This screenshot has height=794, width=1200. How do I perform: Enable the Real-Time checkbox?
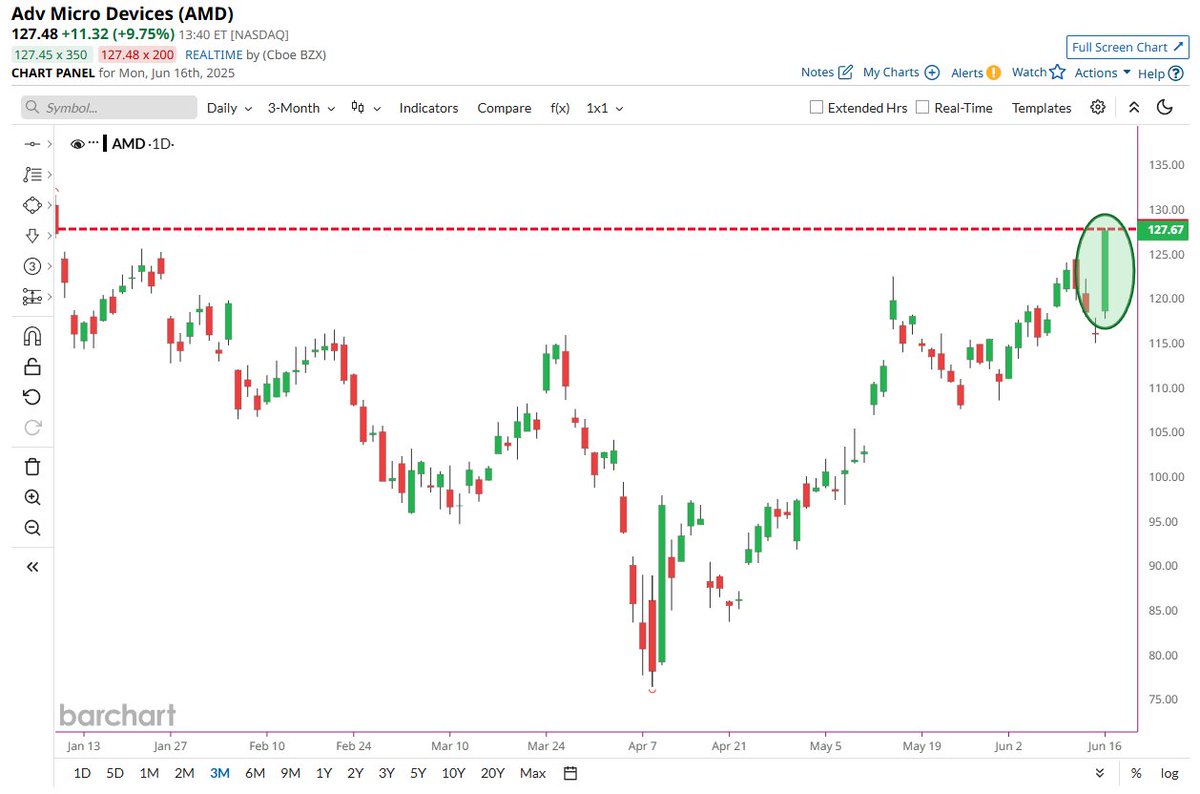click(923, 107)
